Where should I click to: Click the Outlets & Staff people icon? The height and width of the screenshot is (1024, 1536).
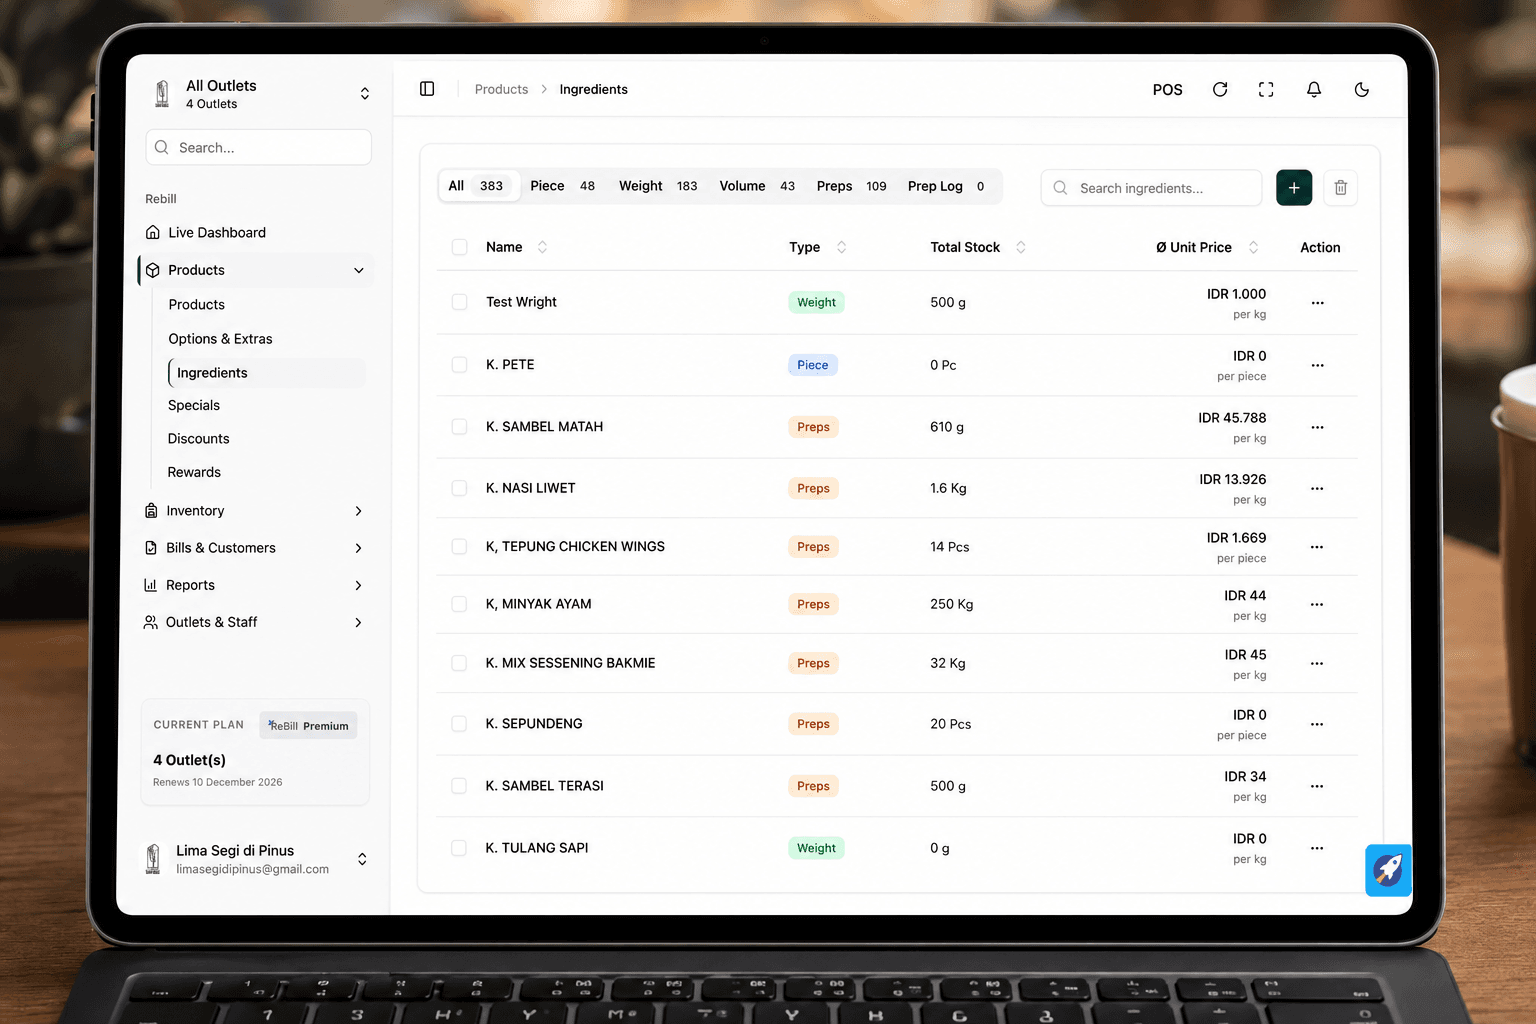pos(151,622)
